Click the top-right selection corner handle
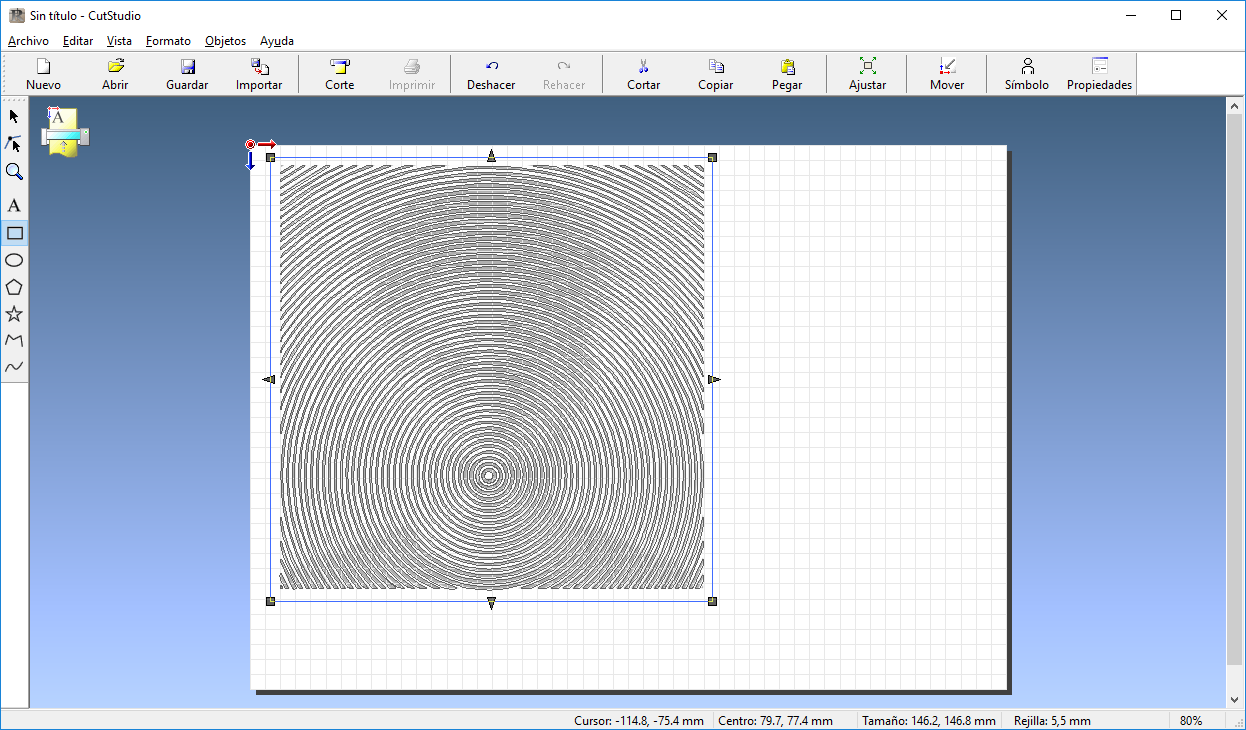The height and width of the screenshot is (730, 1246). [712, 157]
